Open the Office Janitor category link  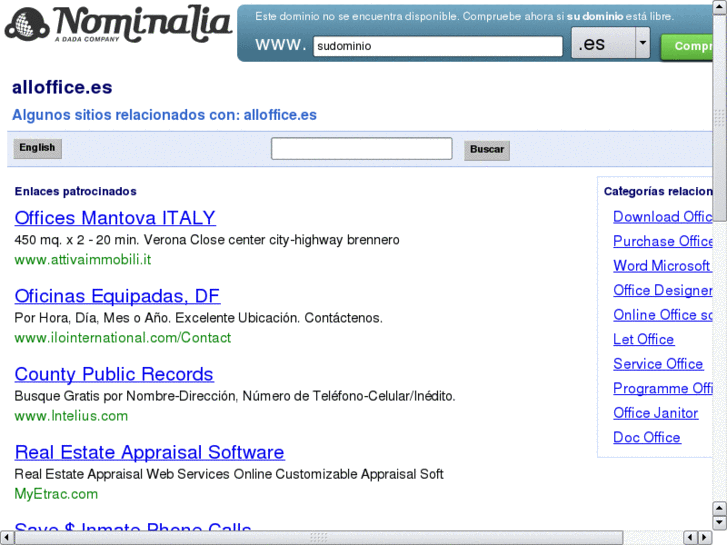coord(656,413)
